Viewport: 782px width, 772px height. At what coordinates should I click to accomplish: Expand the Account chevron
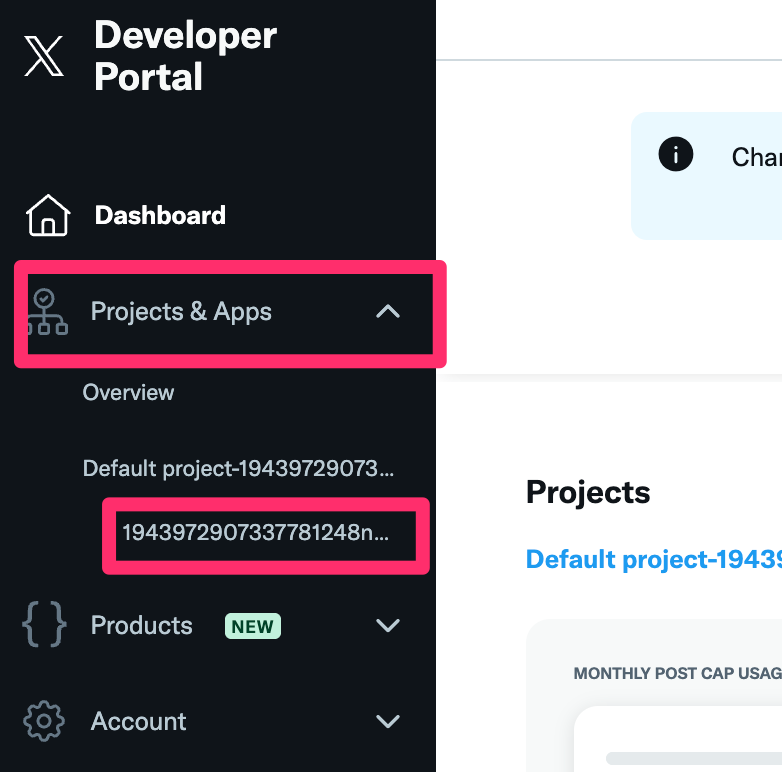tap(388, 721)
